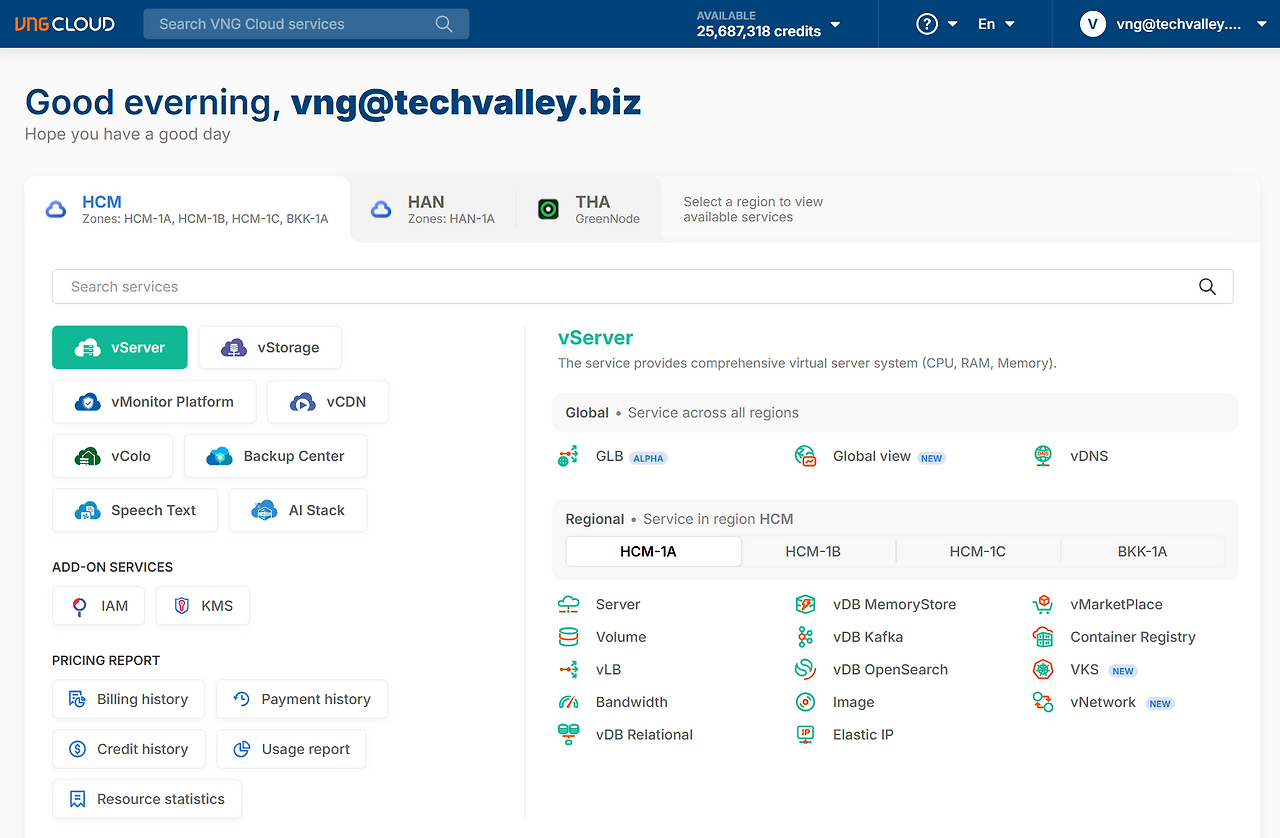
Task: Click the GLB service icon
Action: 568,457
